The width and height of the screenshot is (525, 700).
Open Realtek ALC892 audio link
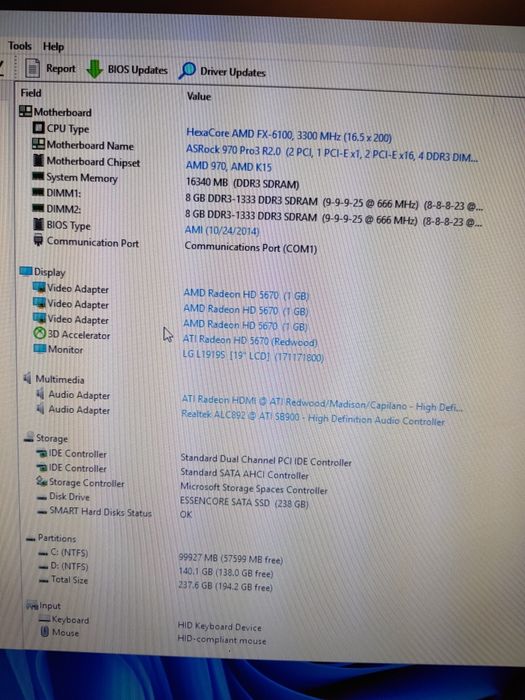[313, 418]
